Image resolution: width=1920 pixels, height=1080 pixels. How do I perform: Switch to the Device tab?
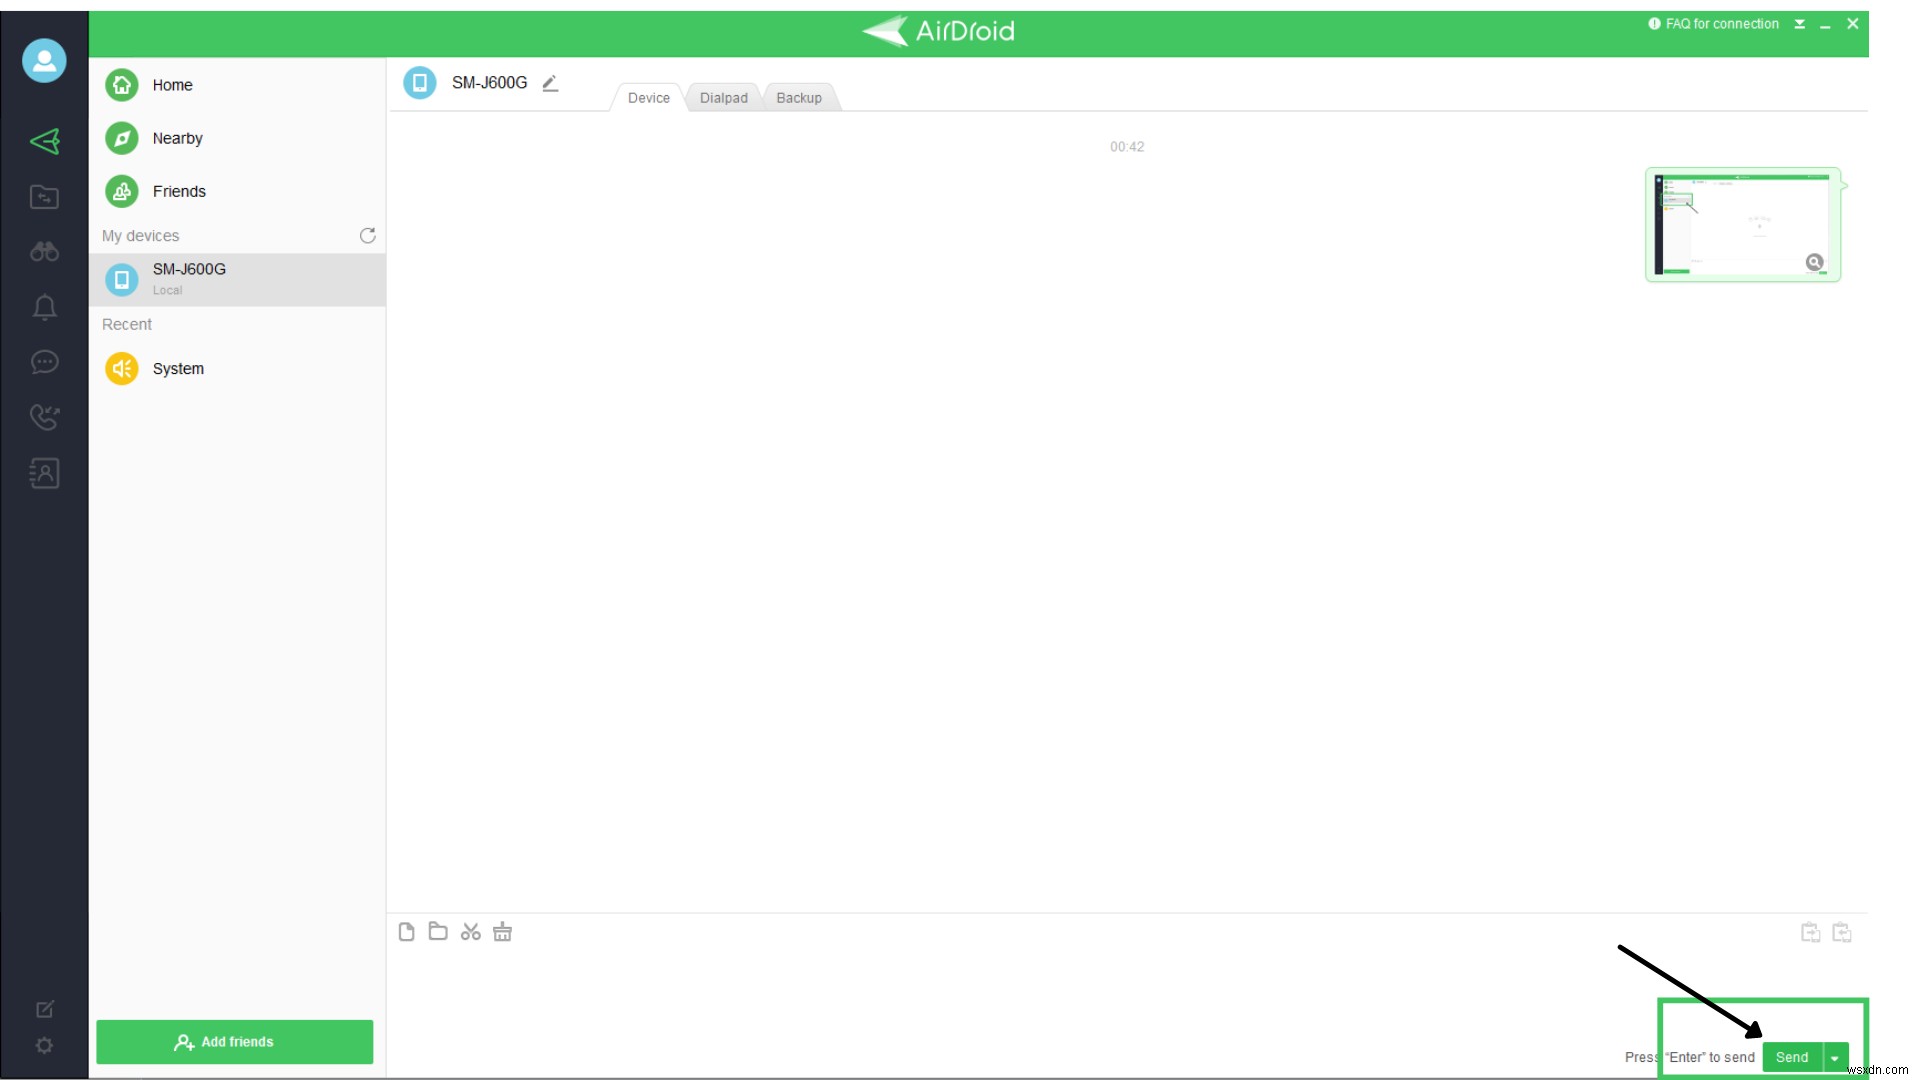click(x=647, y=98)
